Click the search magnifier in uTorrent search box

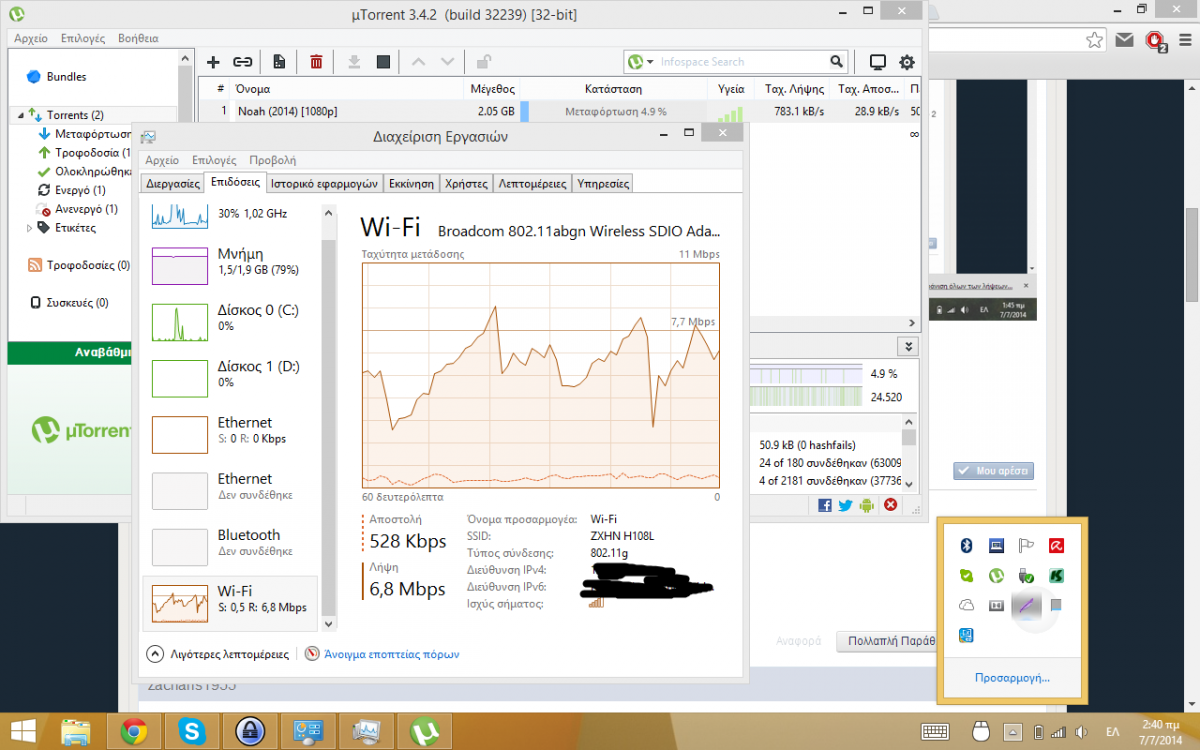click(836, 61)
